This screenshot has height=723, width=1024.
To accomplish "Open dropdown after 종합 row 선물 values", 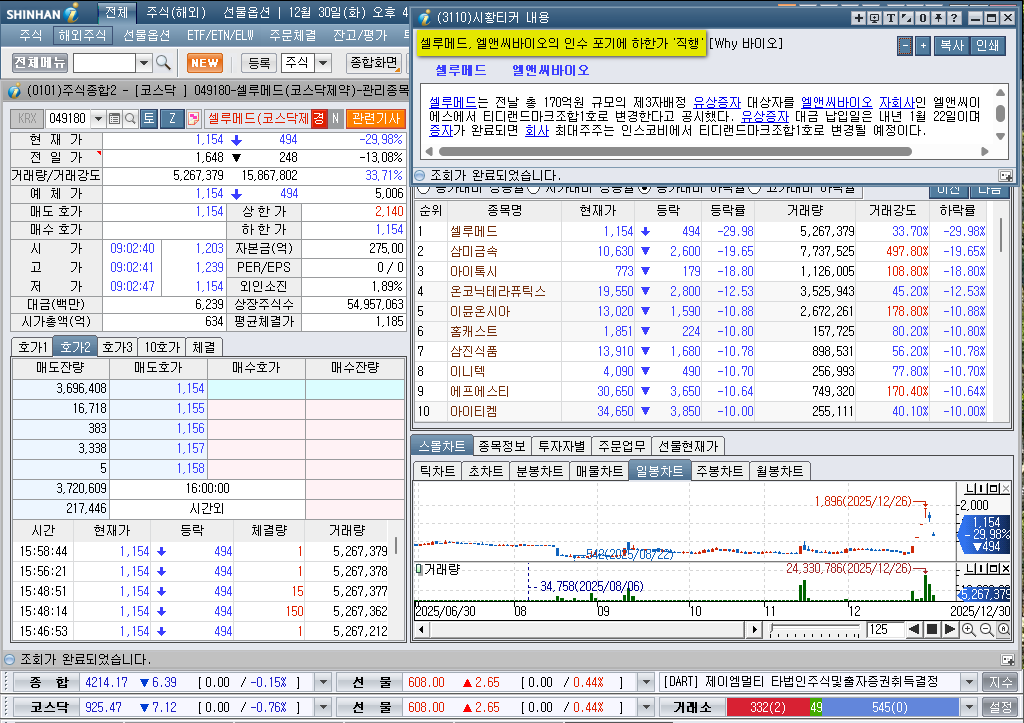I will coord(646,683).
